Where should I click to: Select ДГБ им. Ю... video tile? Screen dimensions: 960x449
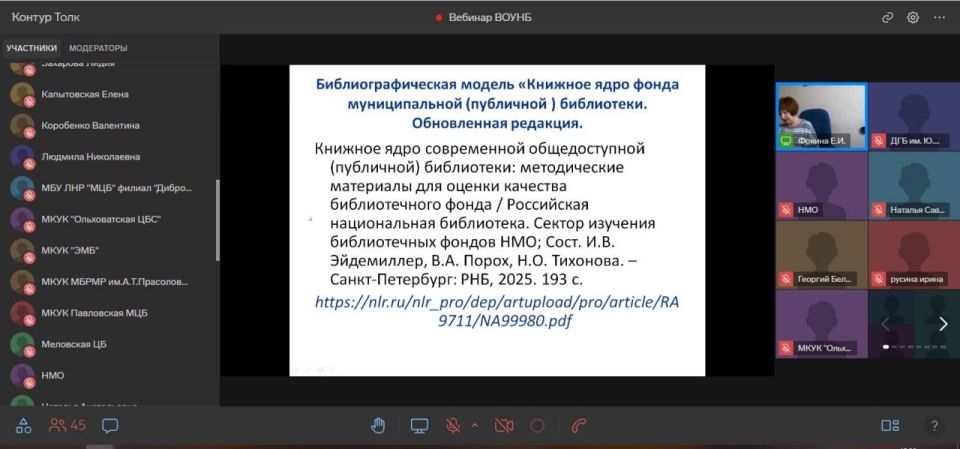[x=914, y=116]
